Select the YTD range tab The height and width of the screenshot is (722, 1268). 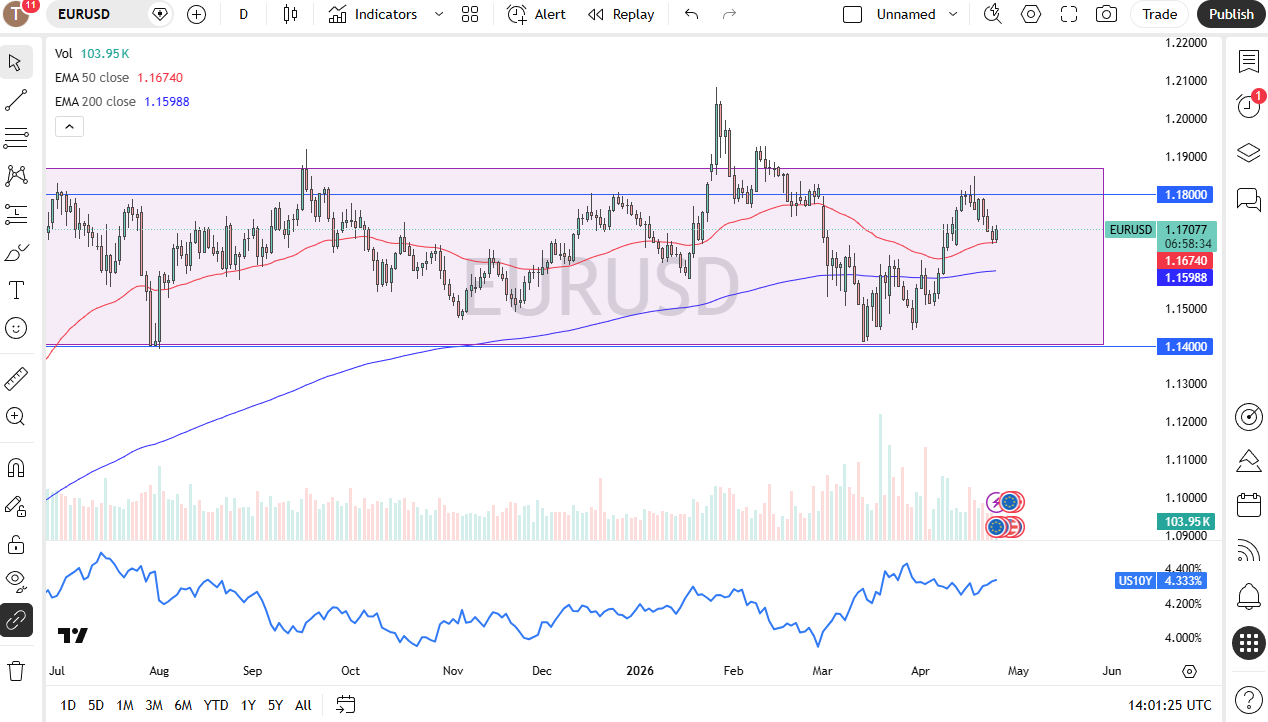tap(216, 705)
